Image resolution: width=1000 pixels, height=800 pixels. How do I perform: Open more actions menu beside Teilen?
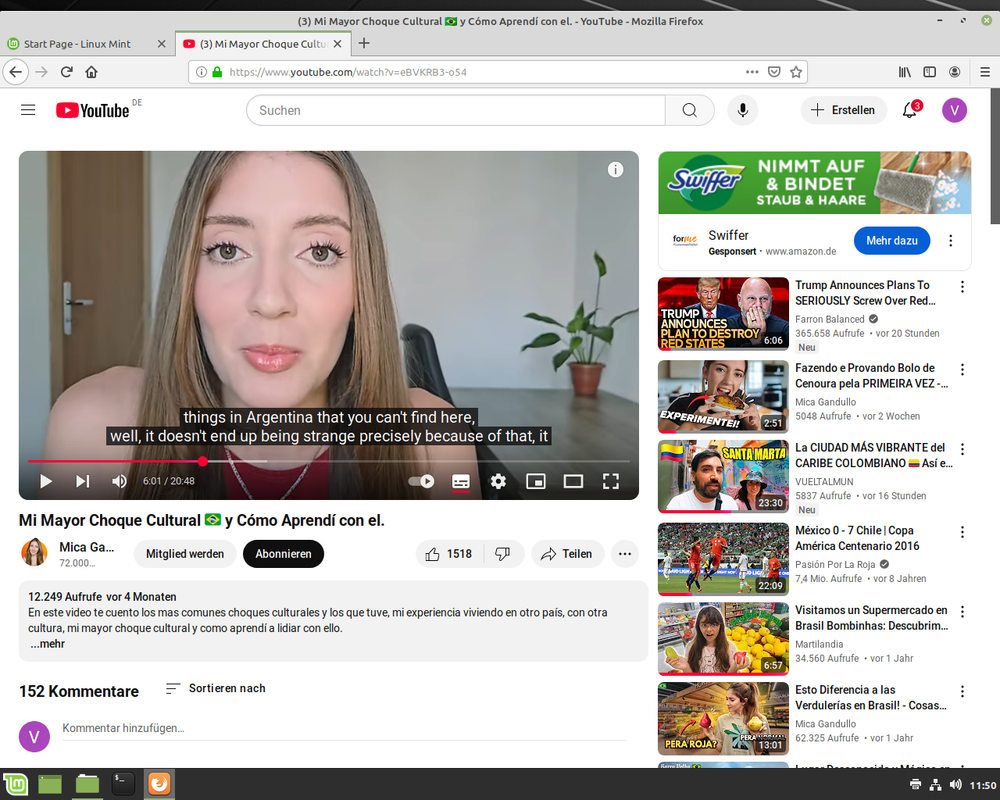tap(624, 554)
